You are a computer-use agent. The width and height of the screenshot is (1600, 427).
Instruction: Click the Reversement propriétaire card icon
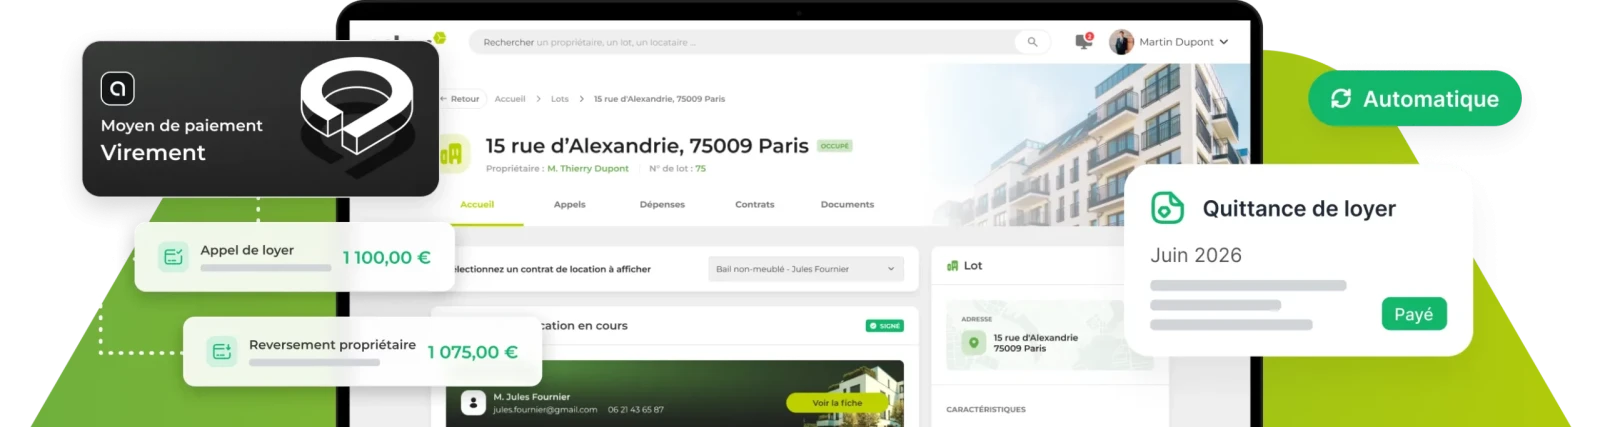click(222, 352)
